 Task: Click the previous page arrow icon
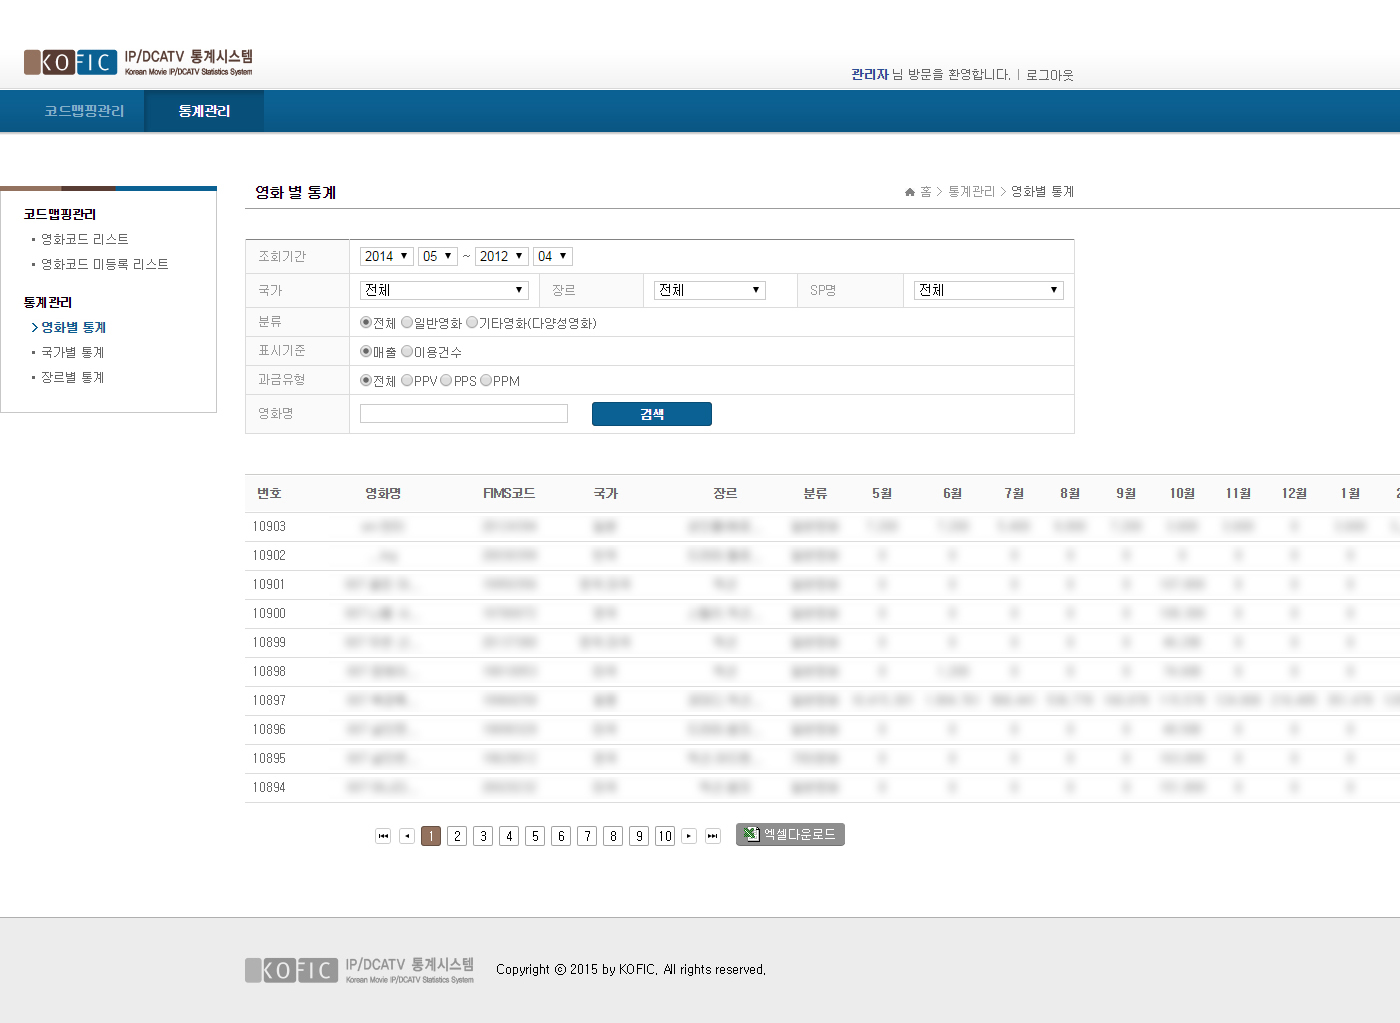(407, 836)
